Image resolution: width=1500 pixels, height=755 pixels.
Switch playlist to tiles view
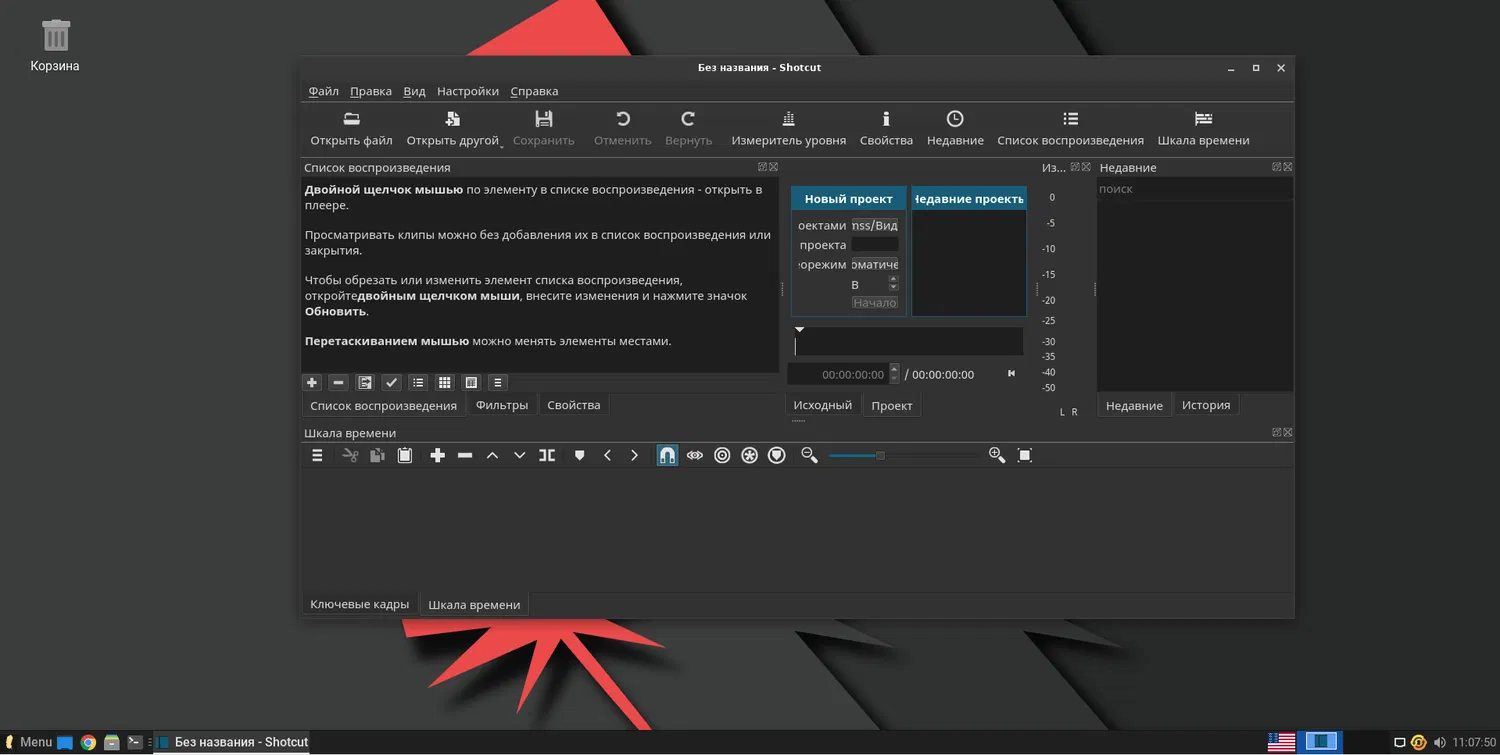click(x=471, y=382)
